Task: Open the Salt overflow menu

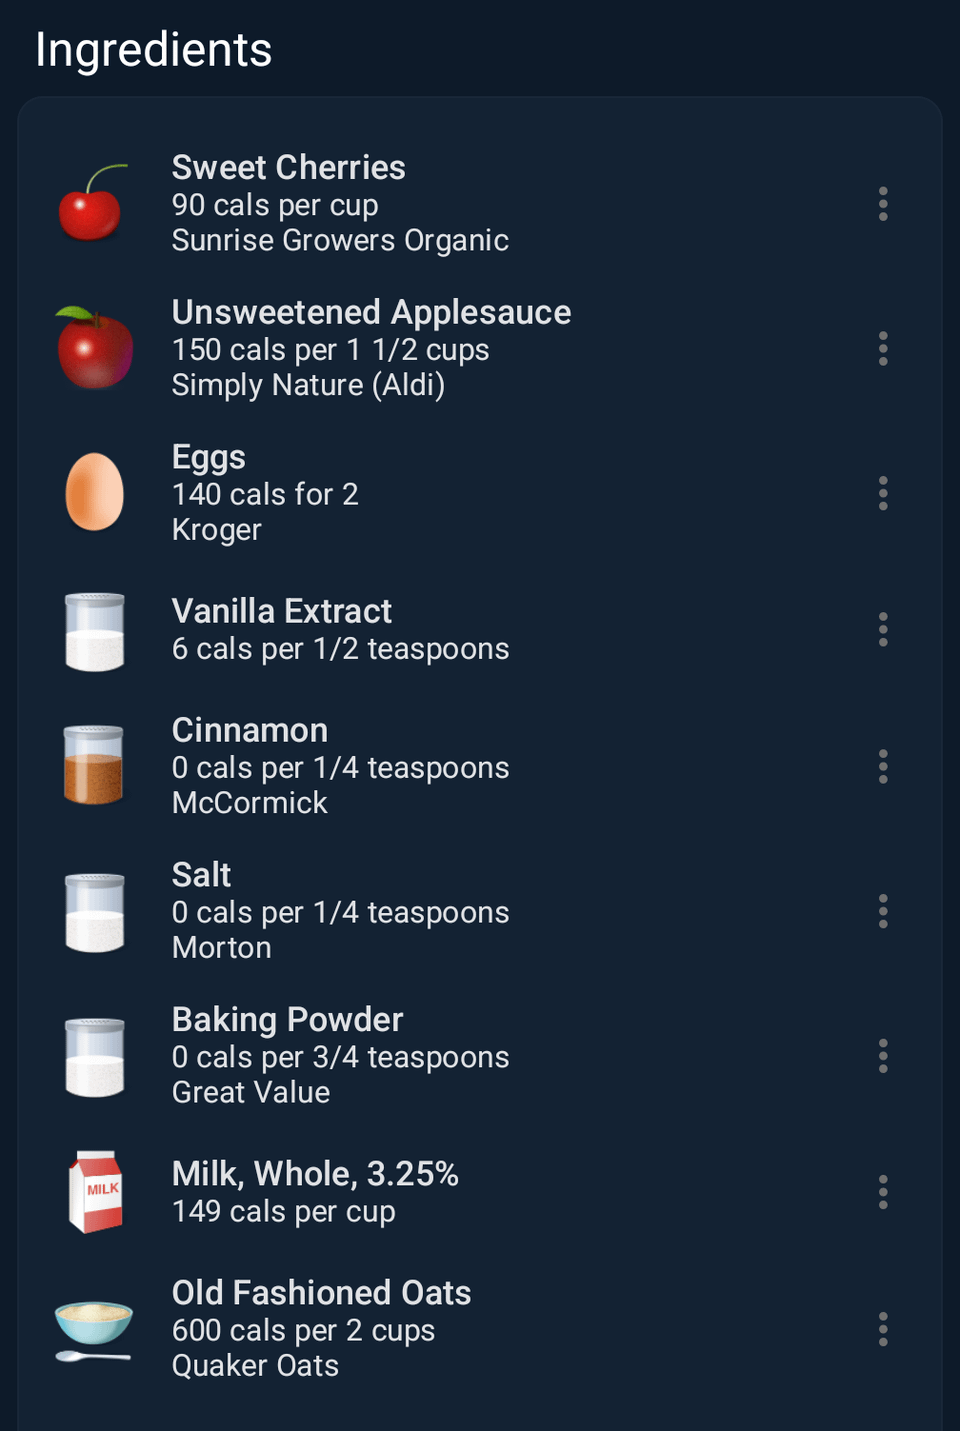Action: tap(883, 912)
